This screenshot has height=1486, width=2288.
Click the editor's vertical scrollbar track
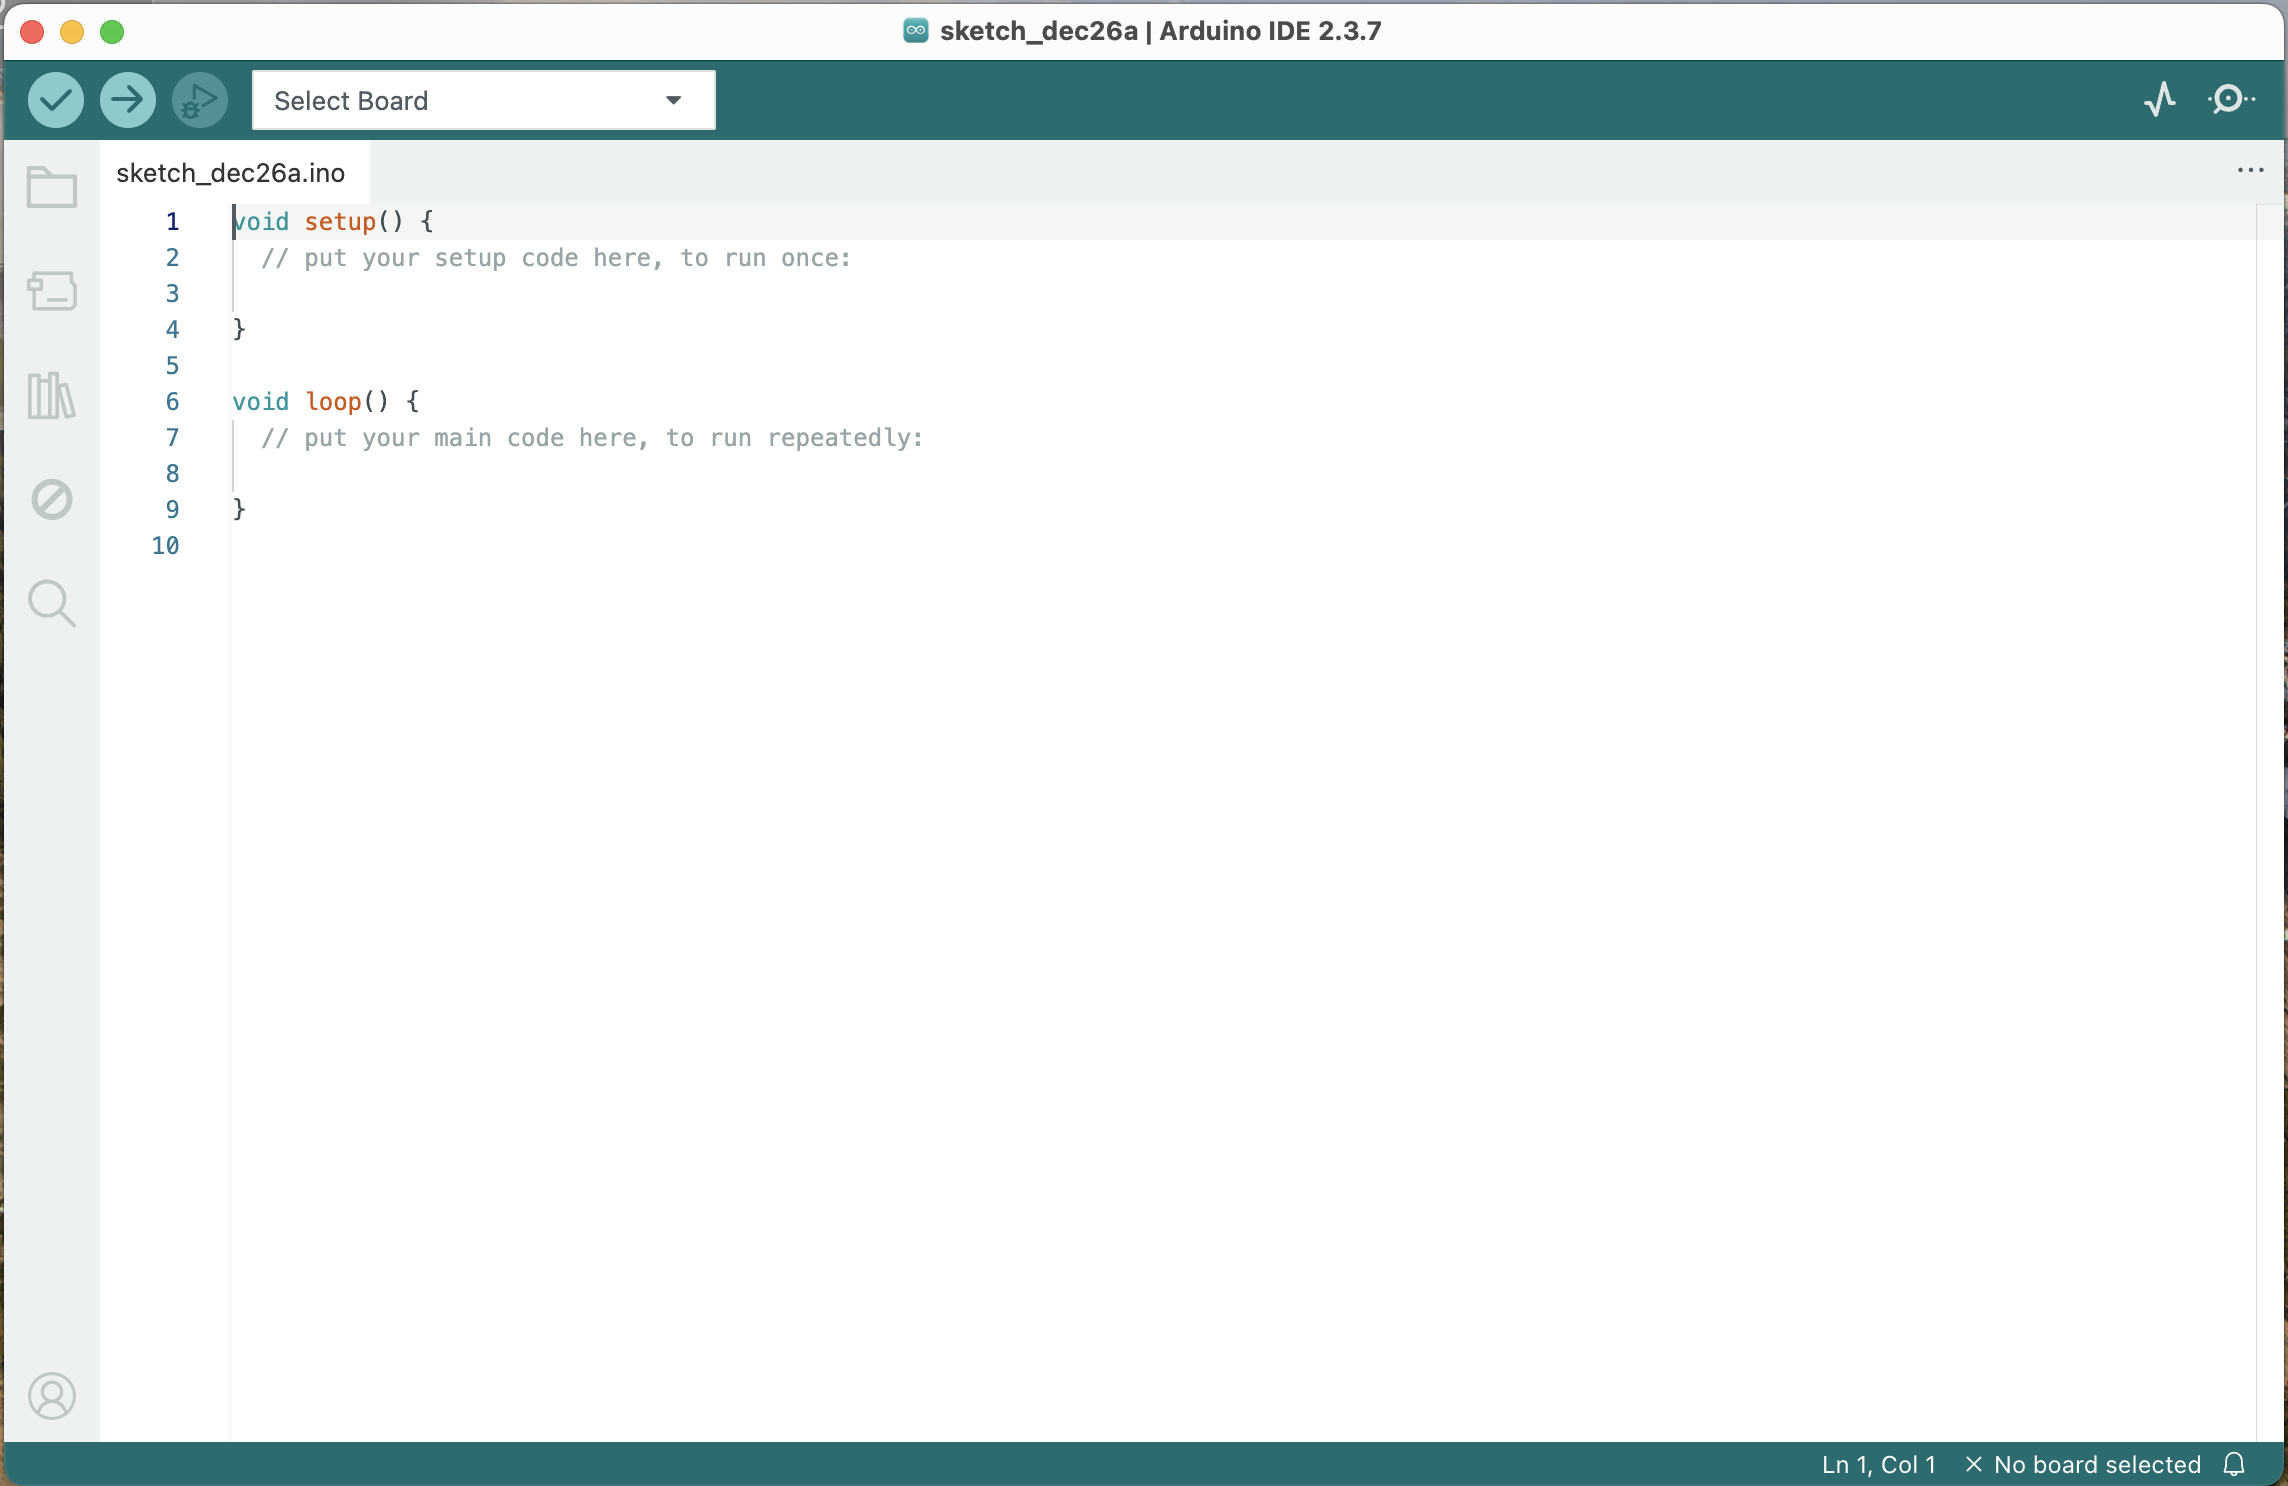tap(2270, 800)
